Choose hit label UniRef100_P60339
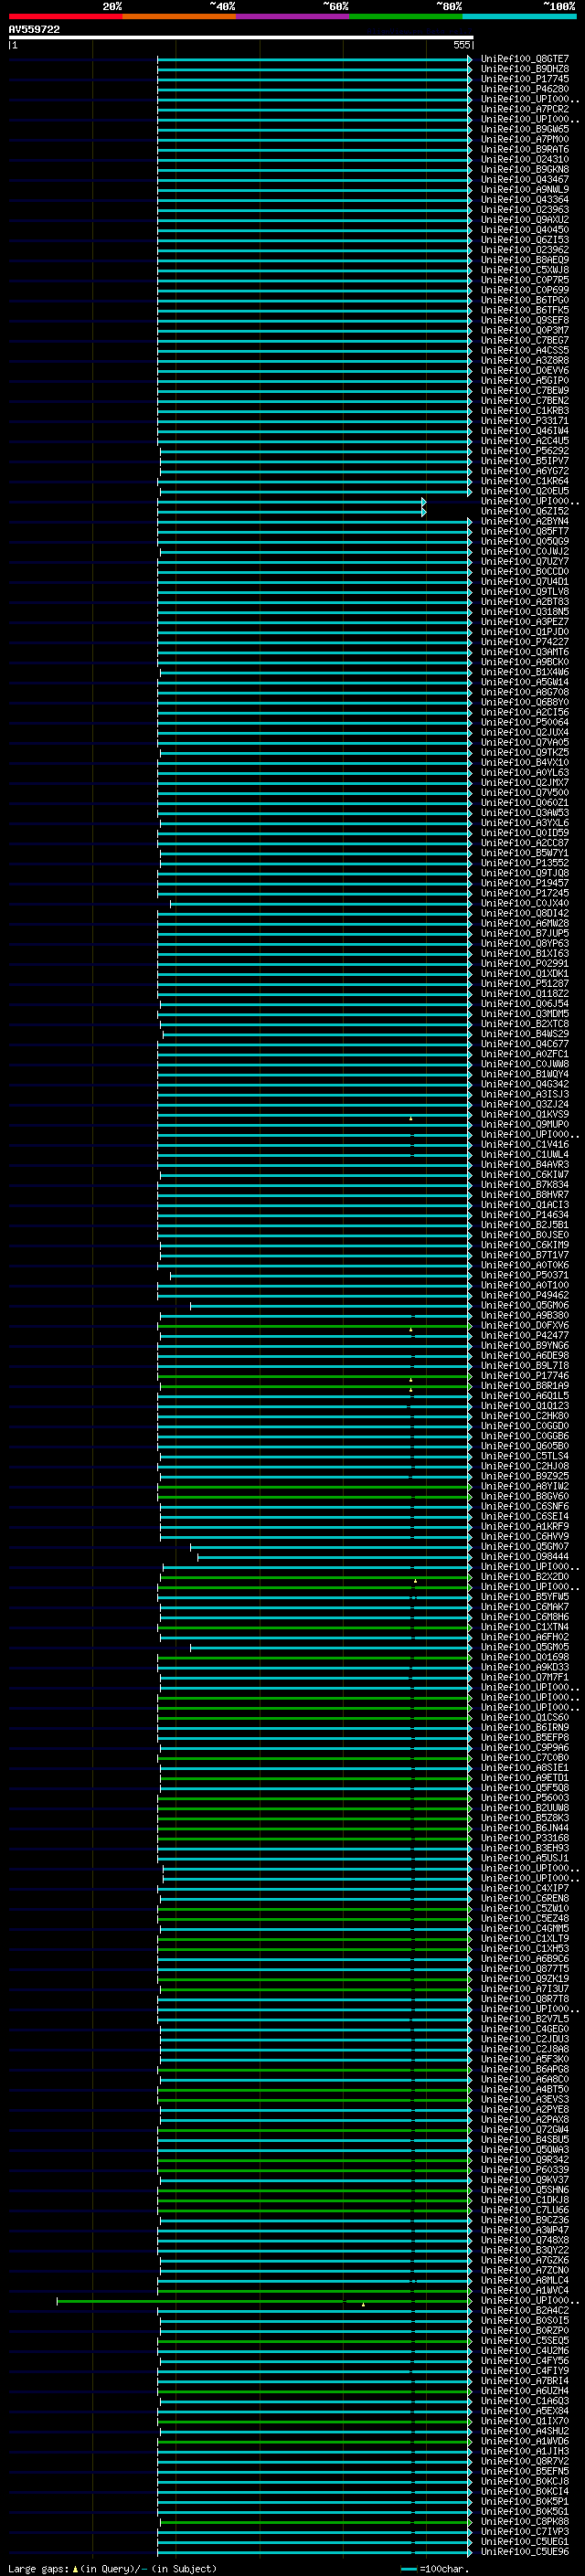This screenshot has width=585, height=2576. point(524,2169)
